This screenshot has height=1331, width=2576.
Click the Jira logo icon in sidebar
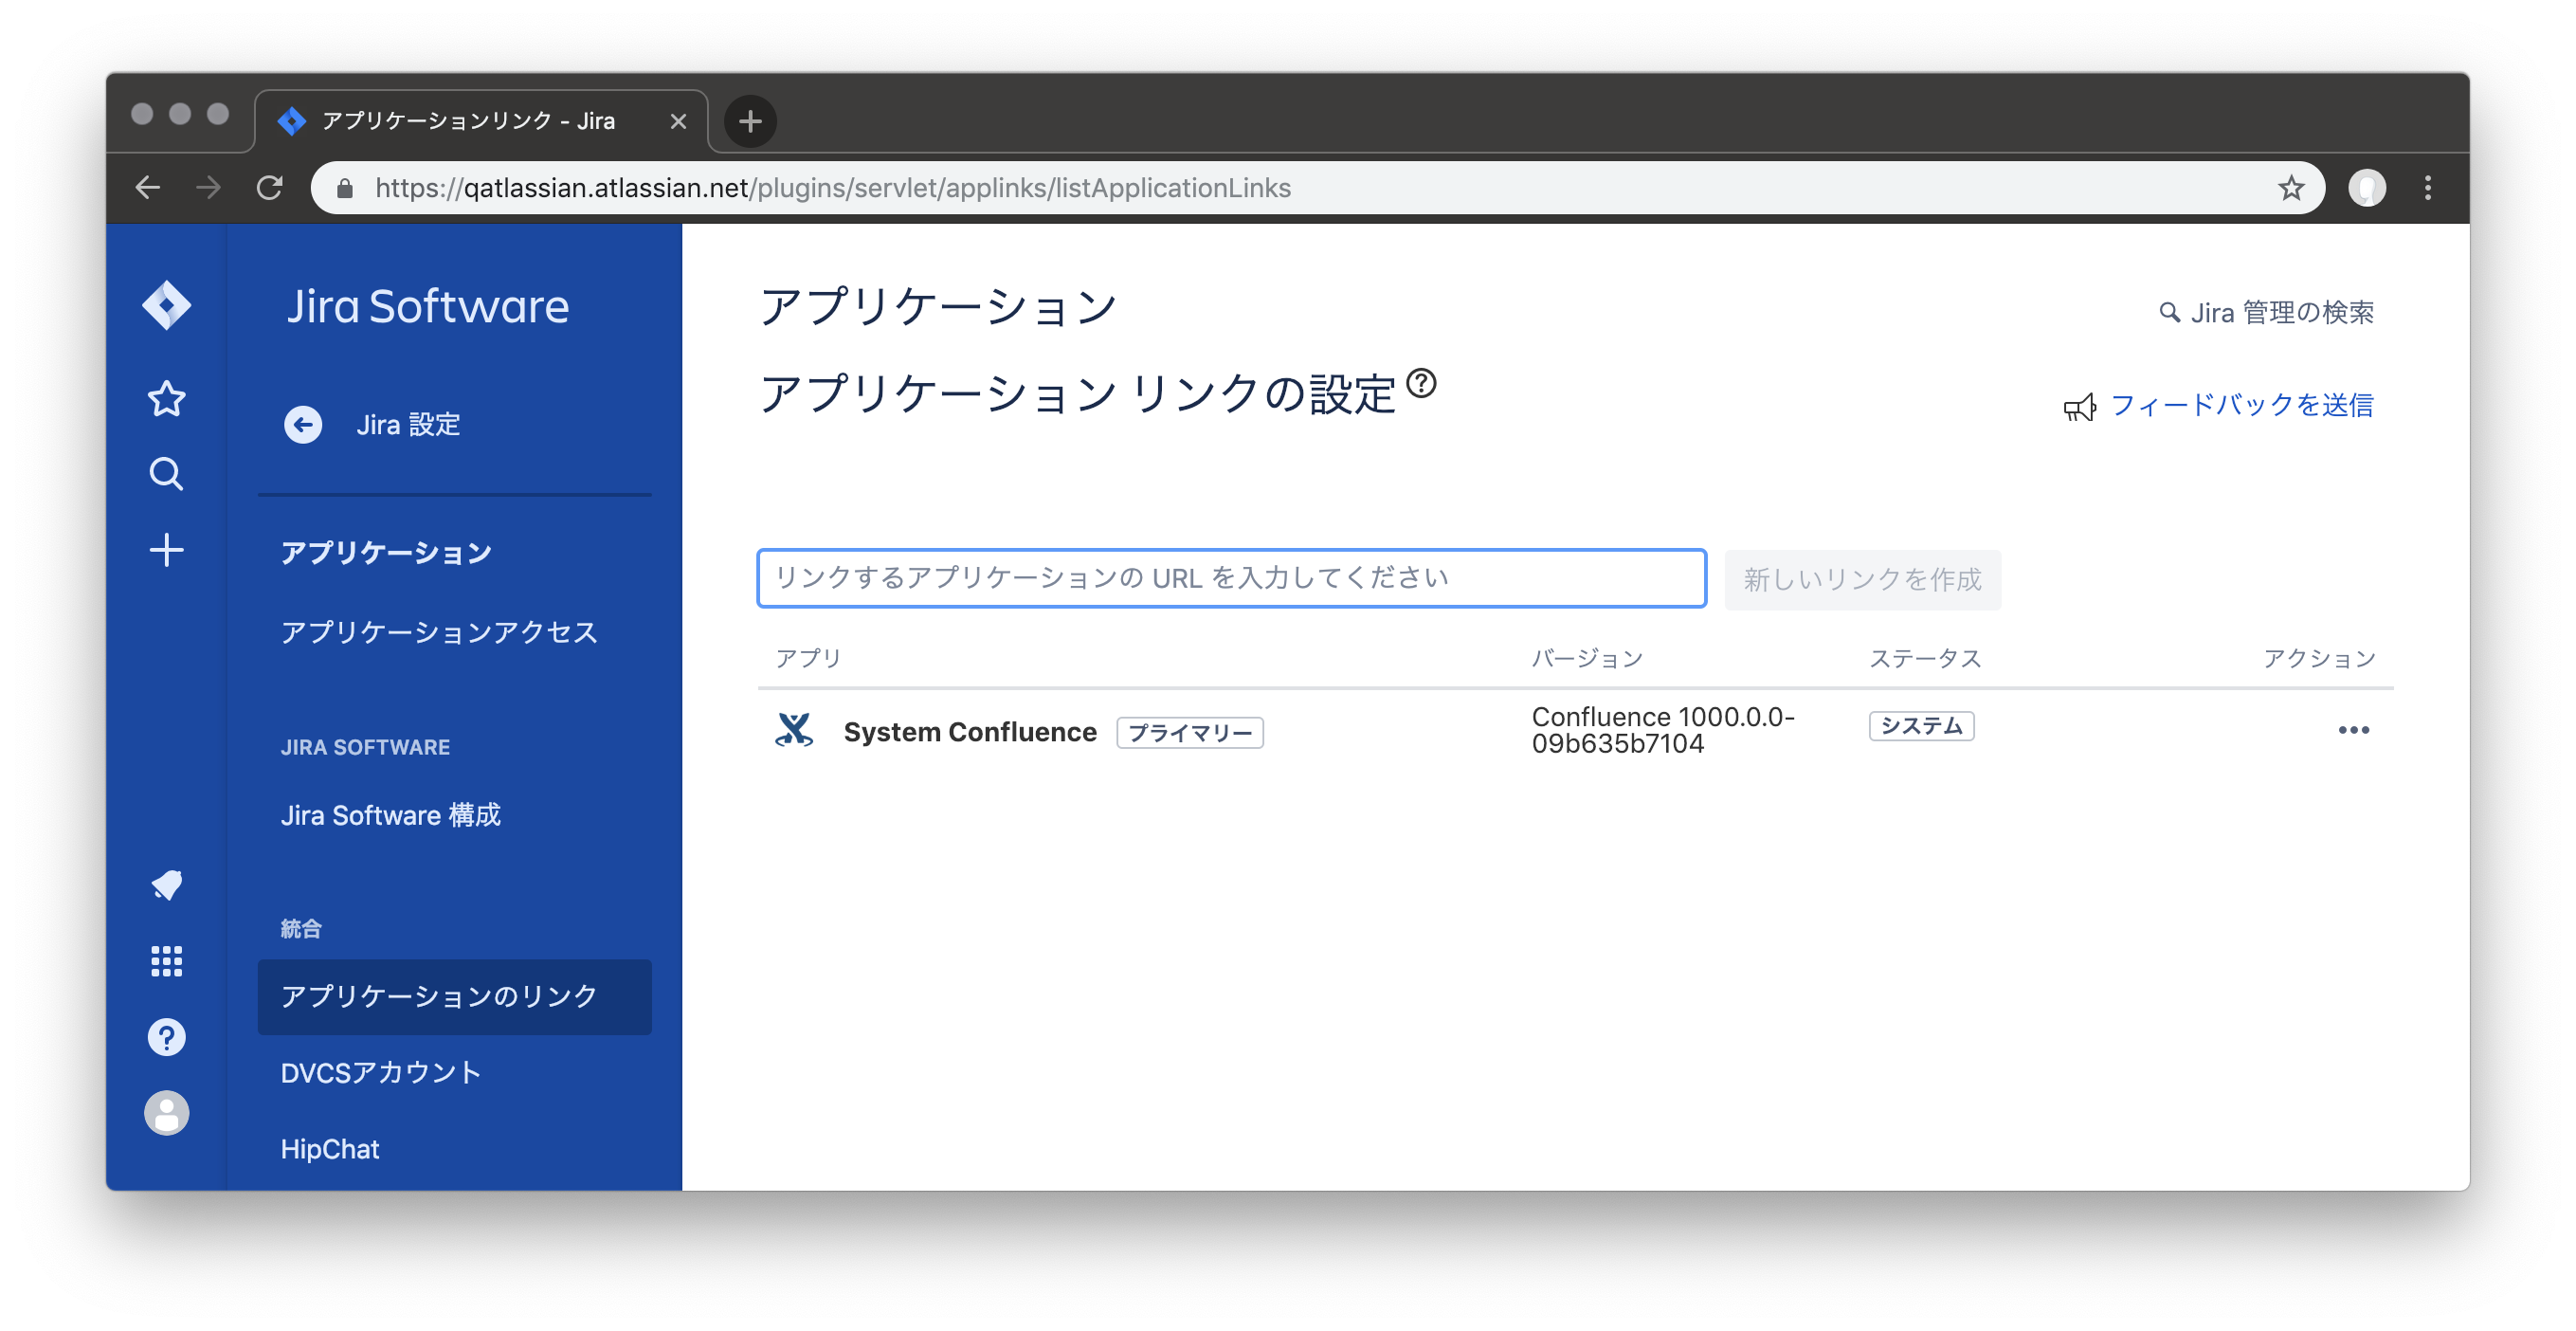pyautogui.click(x=166, y=305)
